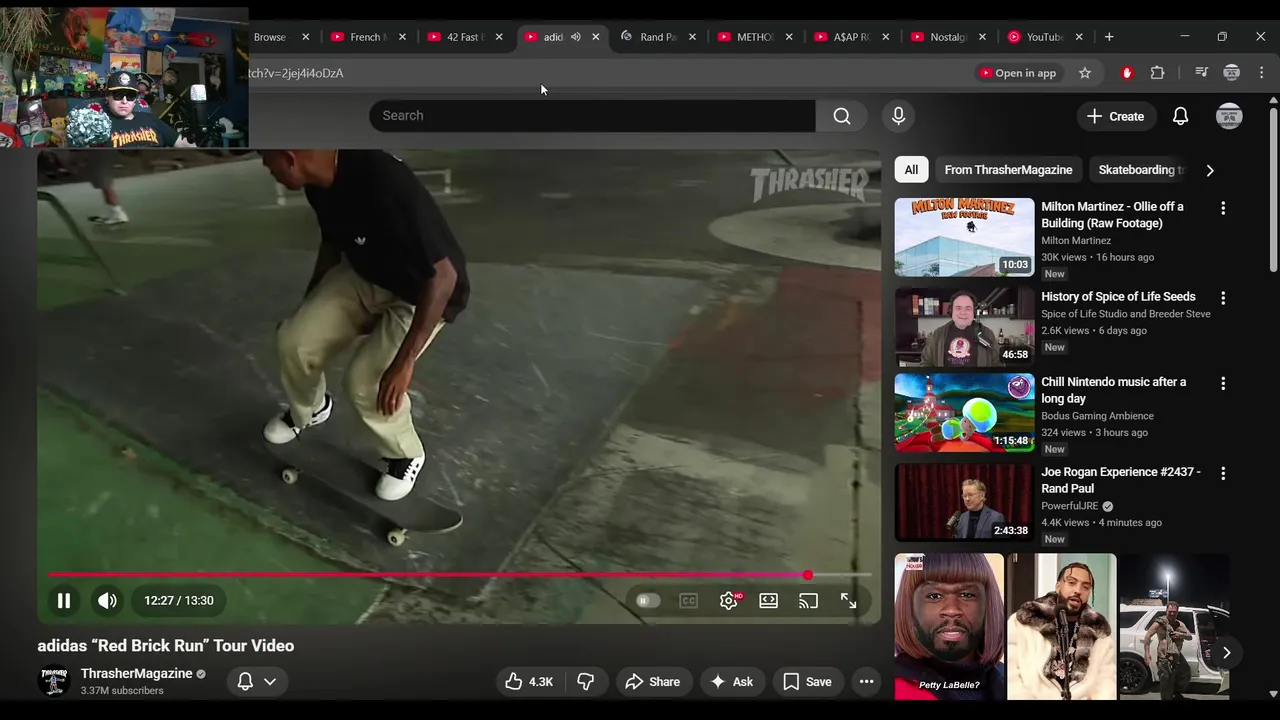Seek to the red progress bar scrubber
The image size is (1280, 720).
[x=807, y=575]
